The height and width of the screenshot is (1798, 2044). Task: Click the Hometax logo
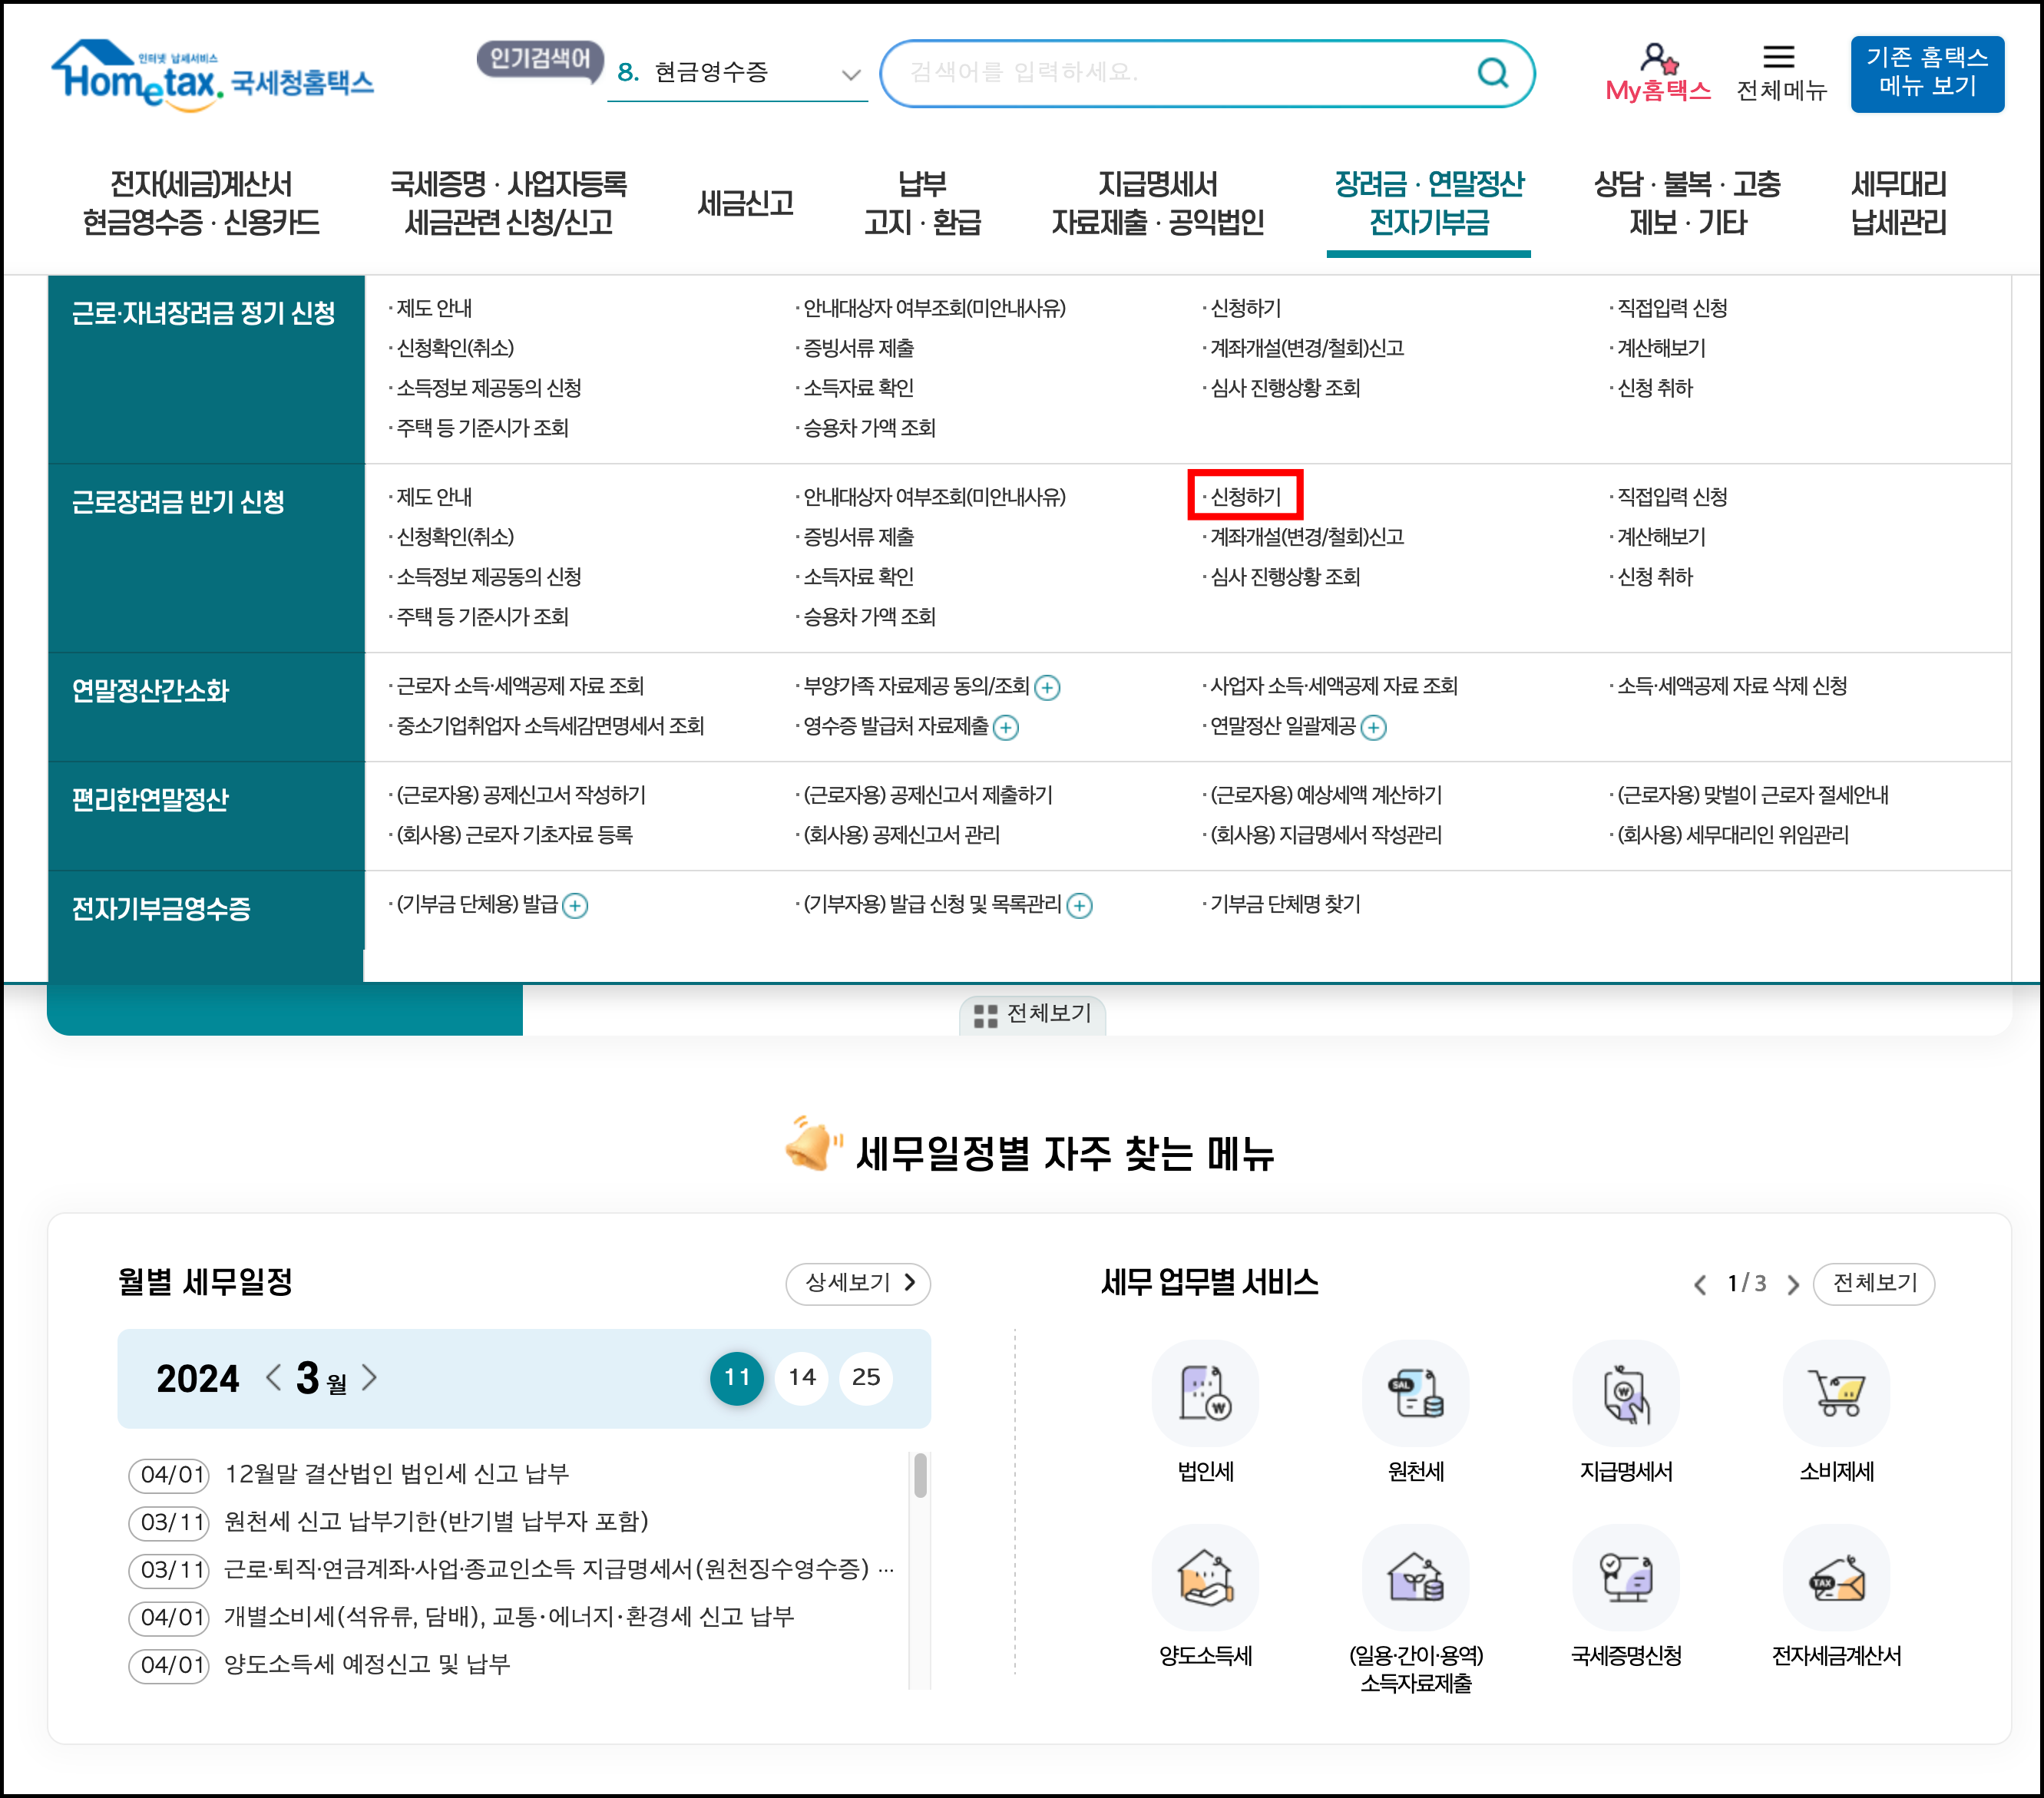[x=212, y=75]
